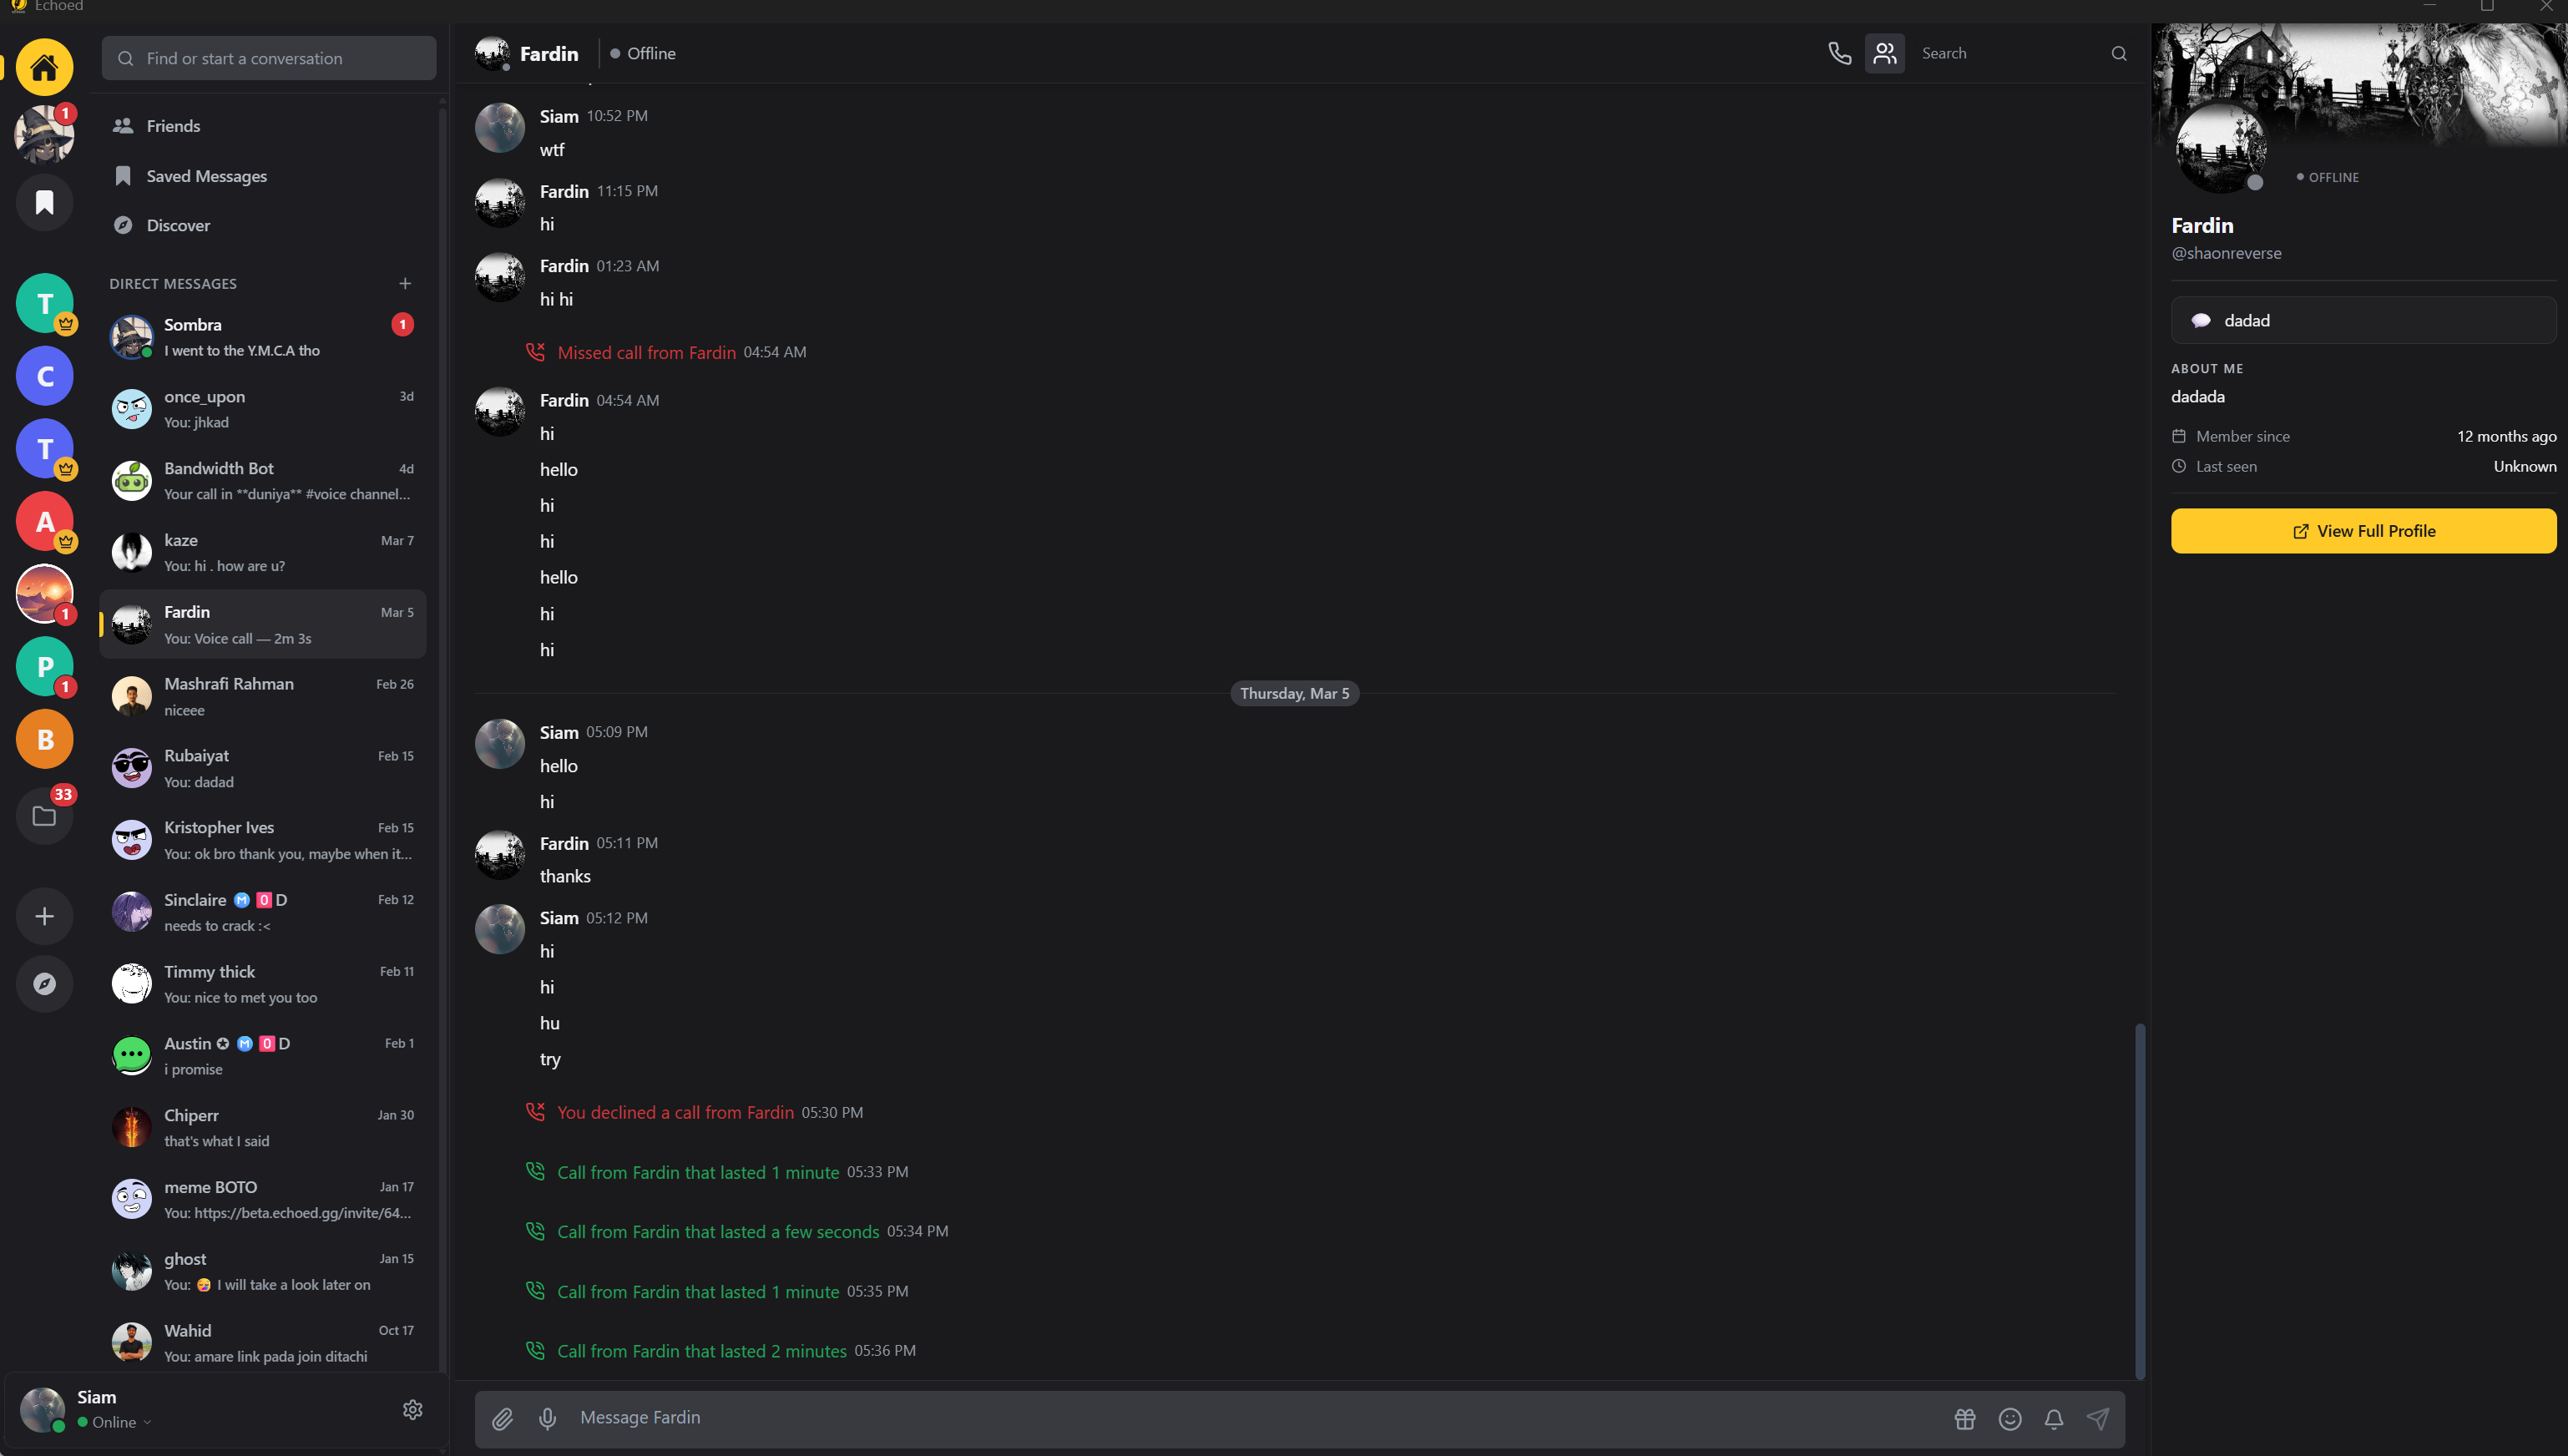The image size is (2568, 1456).
Task: Click the Find or start a conversation field
Action: point(269,58)
